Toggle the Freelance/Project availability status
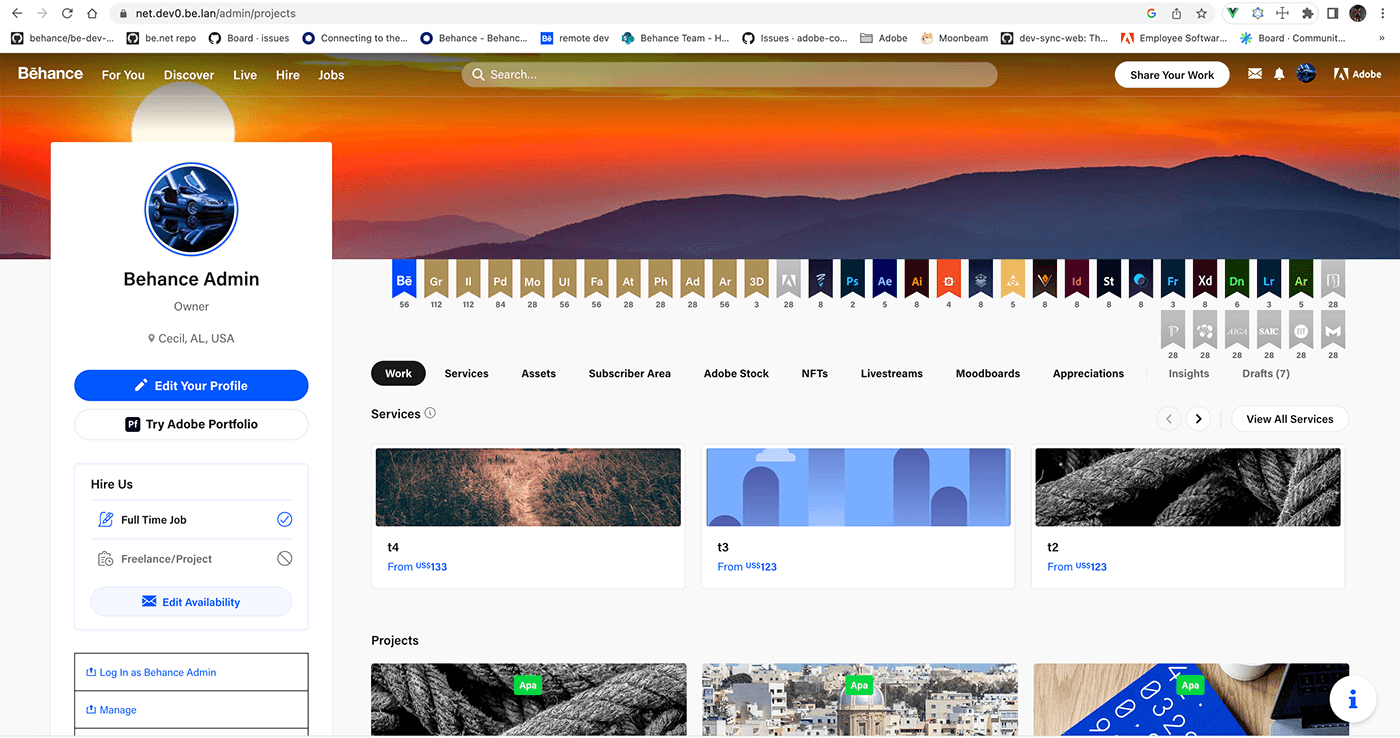The height and width of the screenshot is (738, 1400). coord(284,559)
